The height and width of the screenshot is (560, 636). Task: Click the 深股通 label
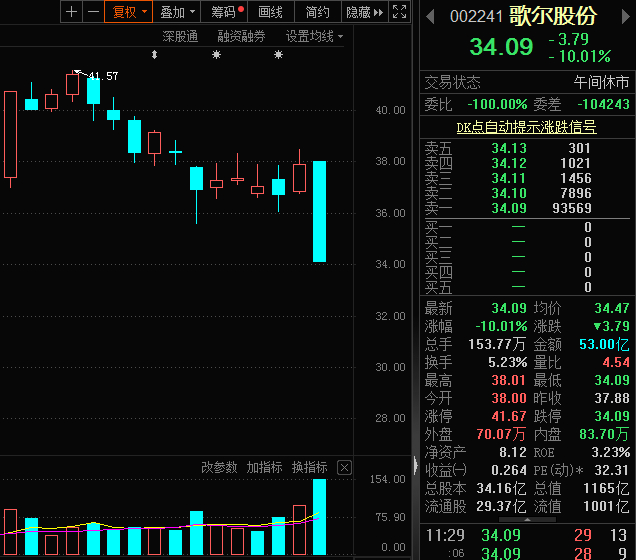click(x=180, y=36)
